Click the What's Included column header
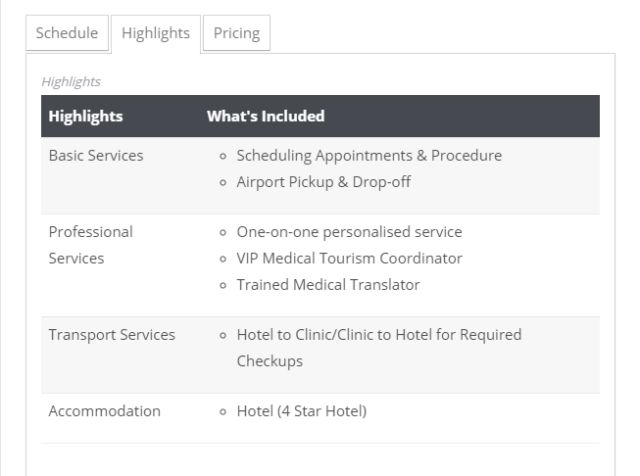Image resolution: width=640 pixels, height=476 pixels. pyautogui.click(x=266, y=116)
